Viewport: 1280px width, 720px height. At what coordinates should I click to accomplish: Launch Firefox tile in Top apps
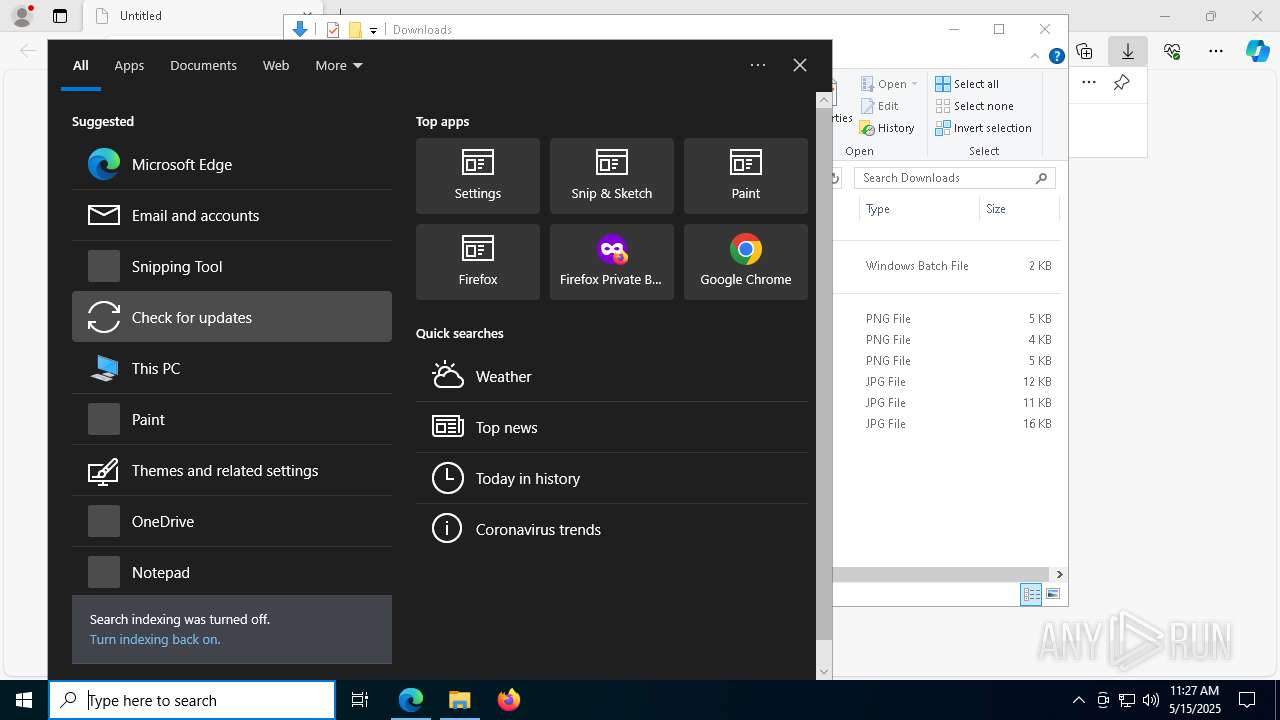[478, 262]
